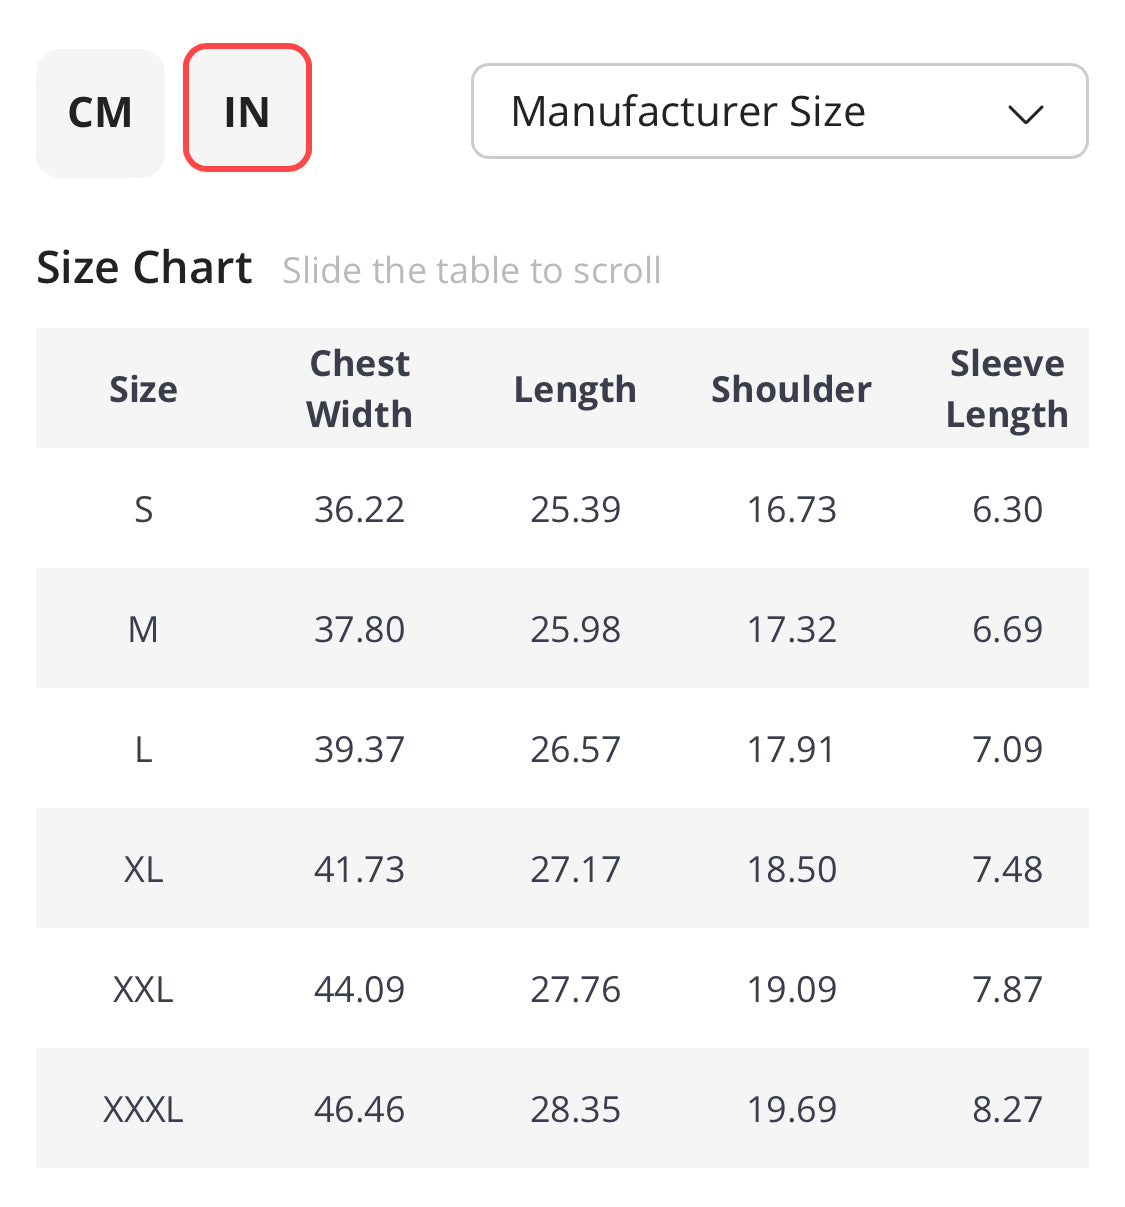Click the Size column header
The width and height of the screenshot is (1125, 1207).
click(x=143, y=389)
